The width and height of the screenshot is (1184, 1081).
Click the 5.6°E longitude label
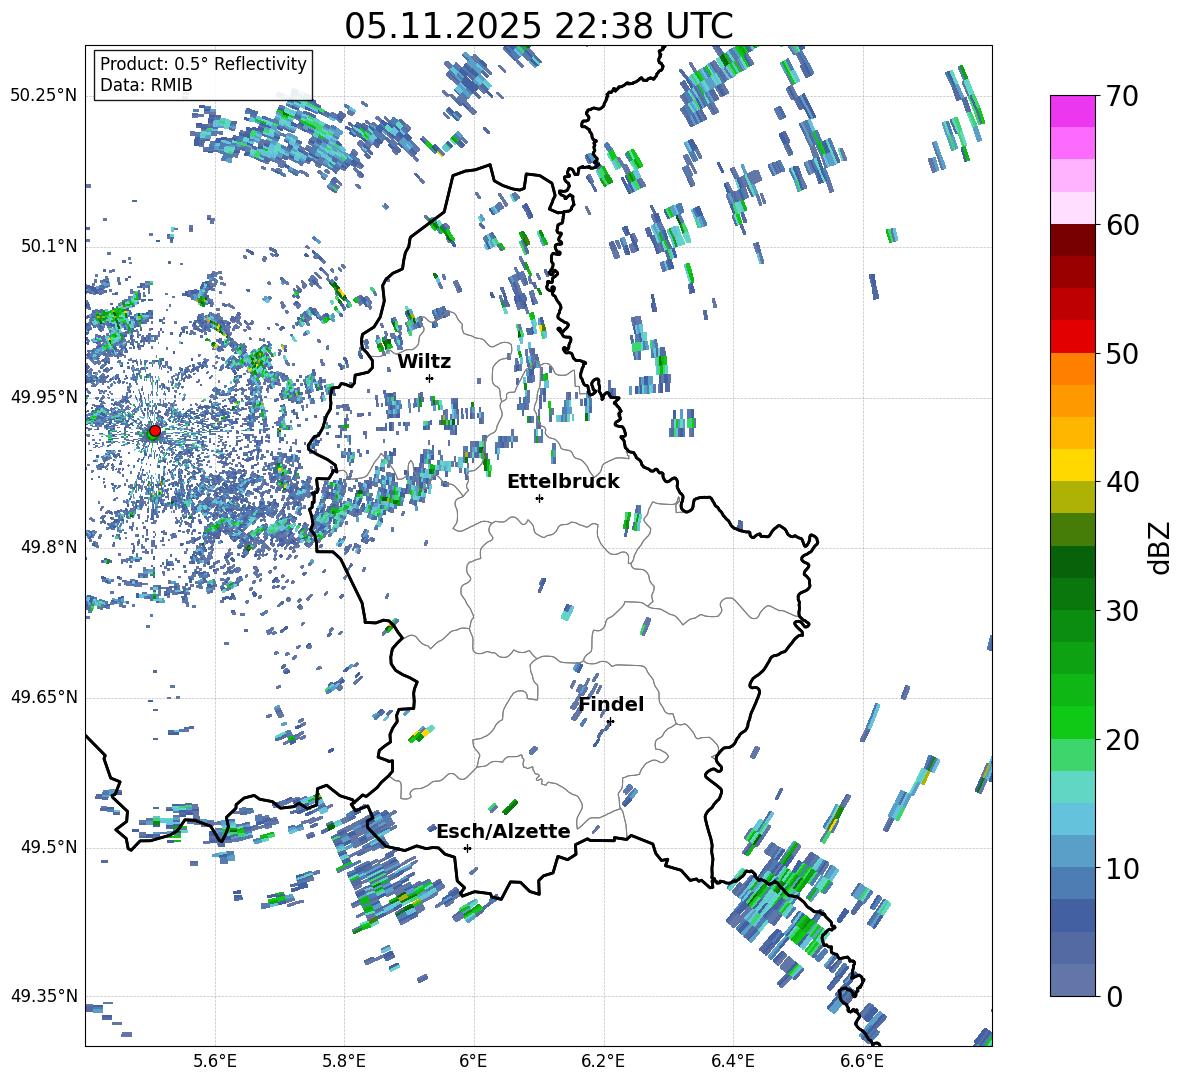(215, 1061)
